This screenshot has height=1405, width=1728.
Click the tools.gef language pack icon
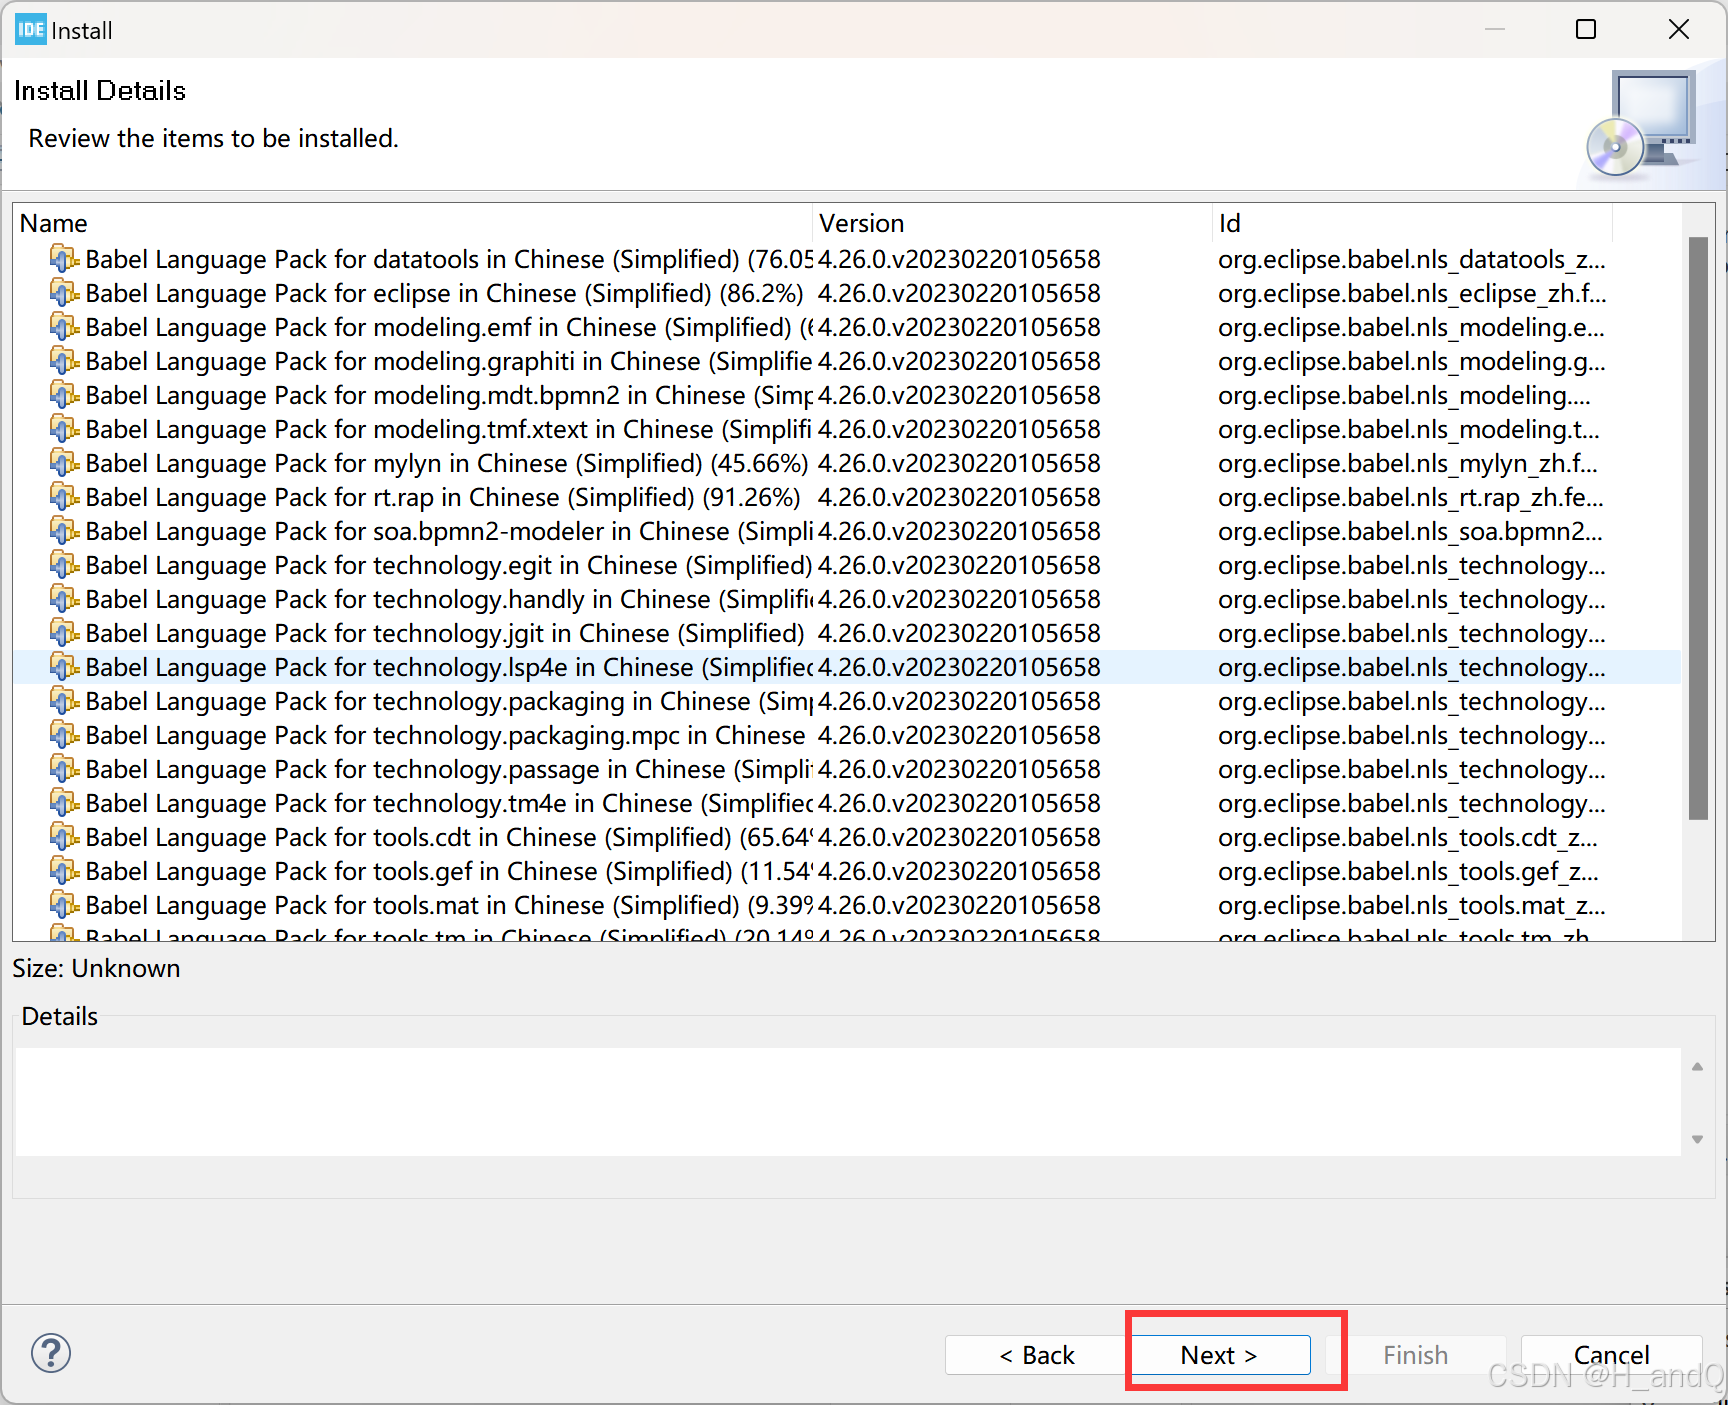click(x=64, y=871)
